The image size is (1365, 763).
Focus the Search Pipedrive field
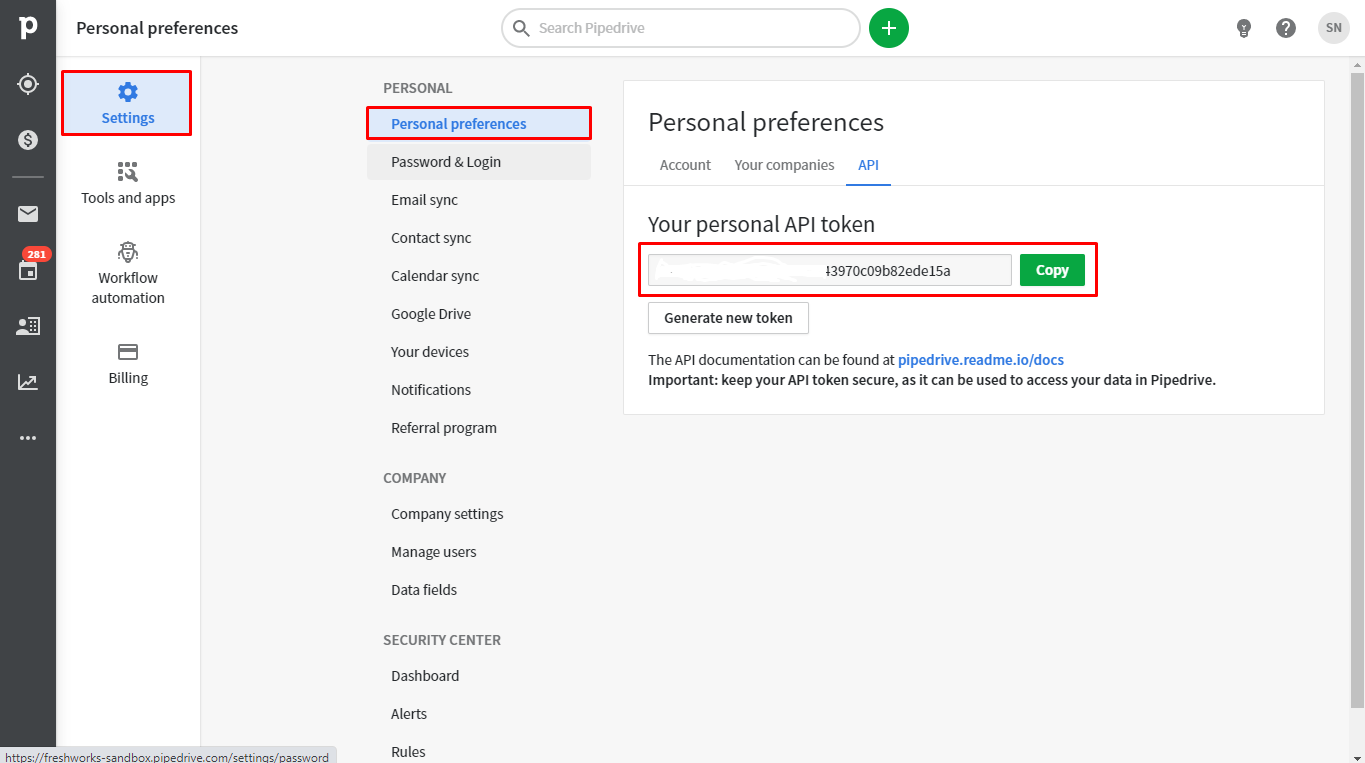point(680,28)
